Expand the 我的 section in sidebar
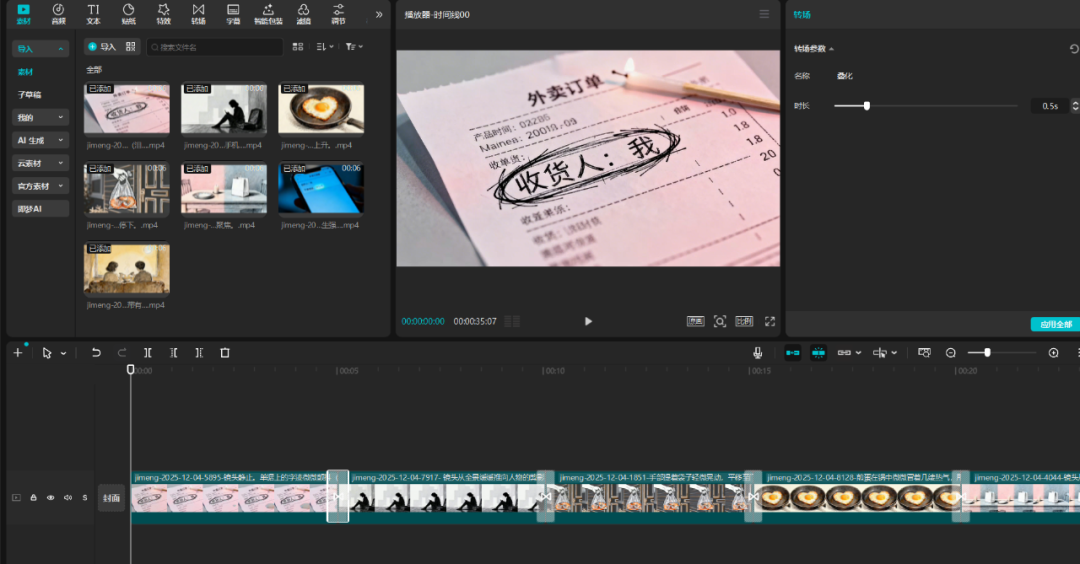This screenshot has height=564, width=1080. coord(40,118)
